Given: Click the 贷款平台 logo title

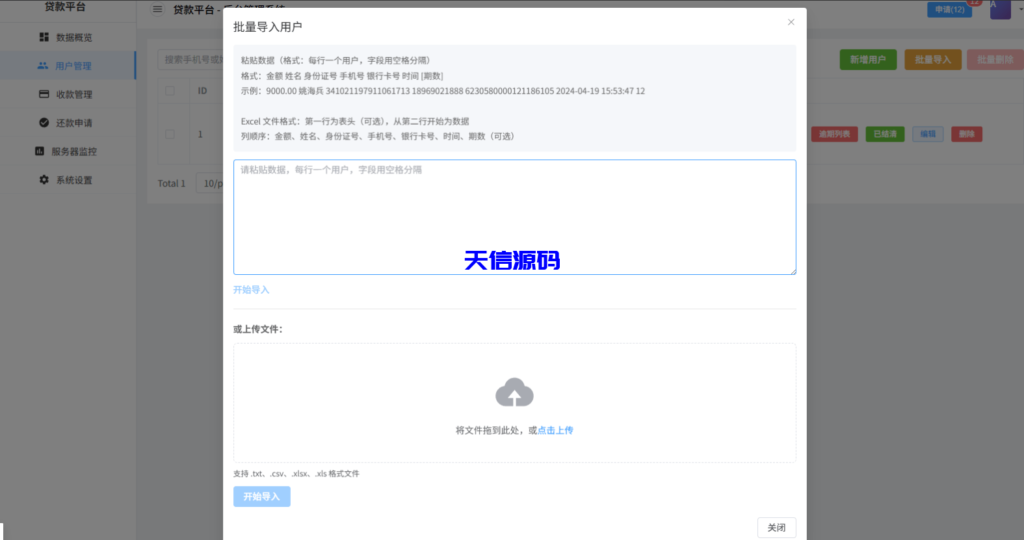Looking at the screenshot, I should 65,7.
